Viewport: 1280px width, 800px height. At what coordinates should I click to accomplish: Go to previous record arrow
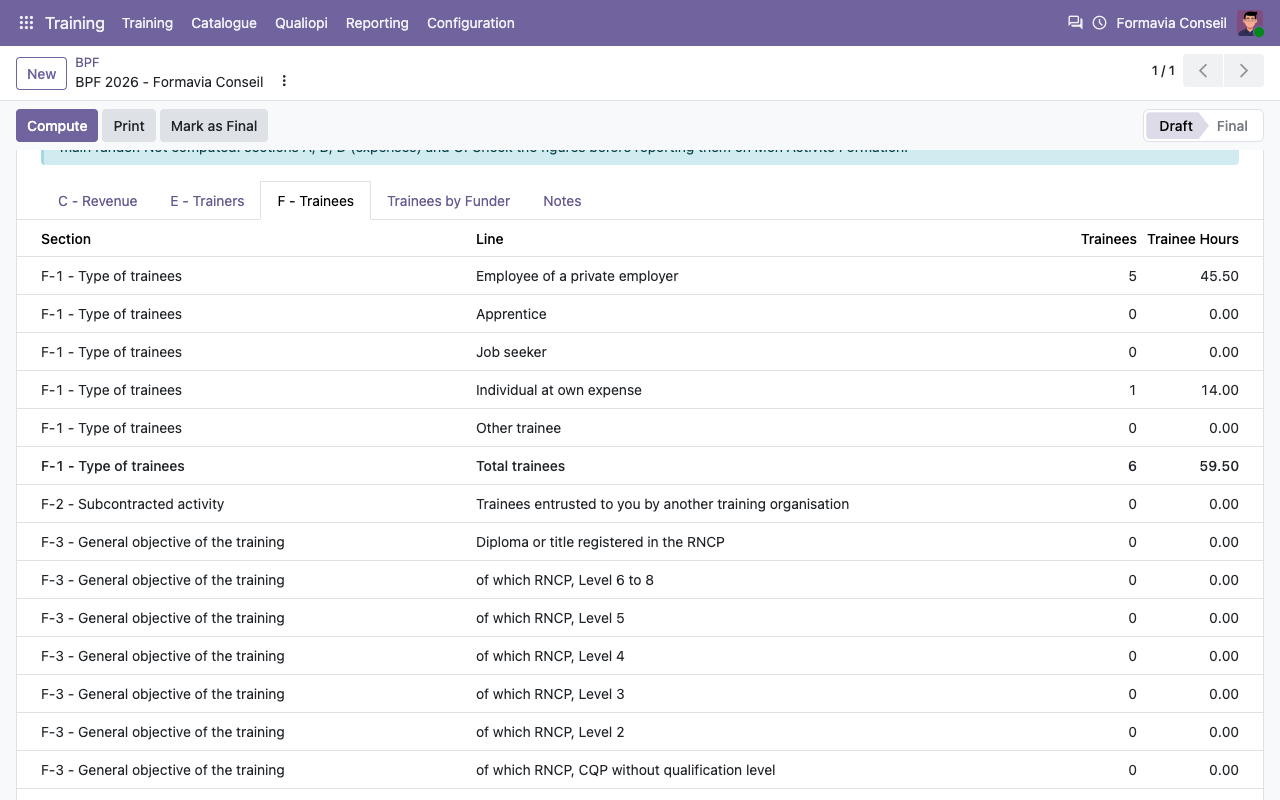1203,71
